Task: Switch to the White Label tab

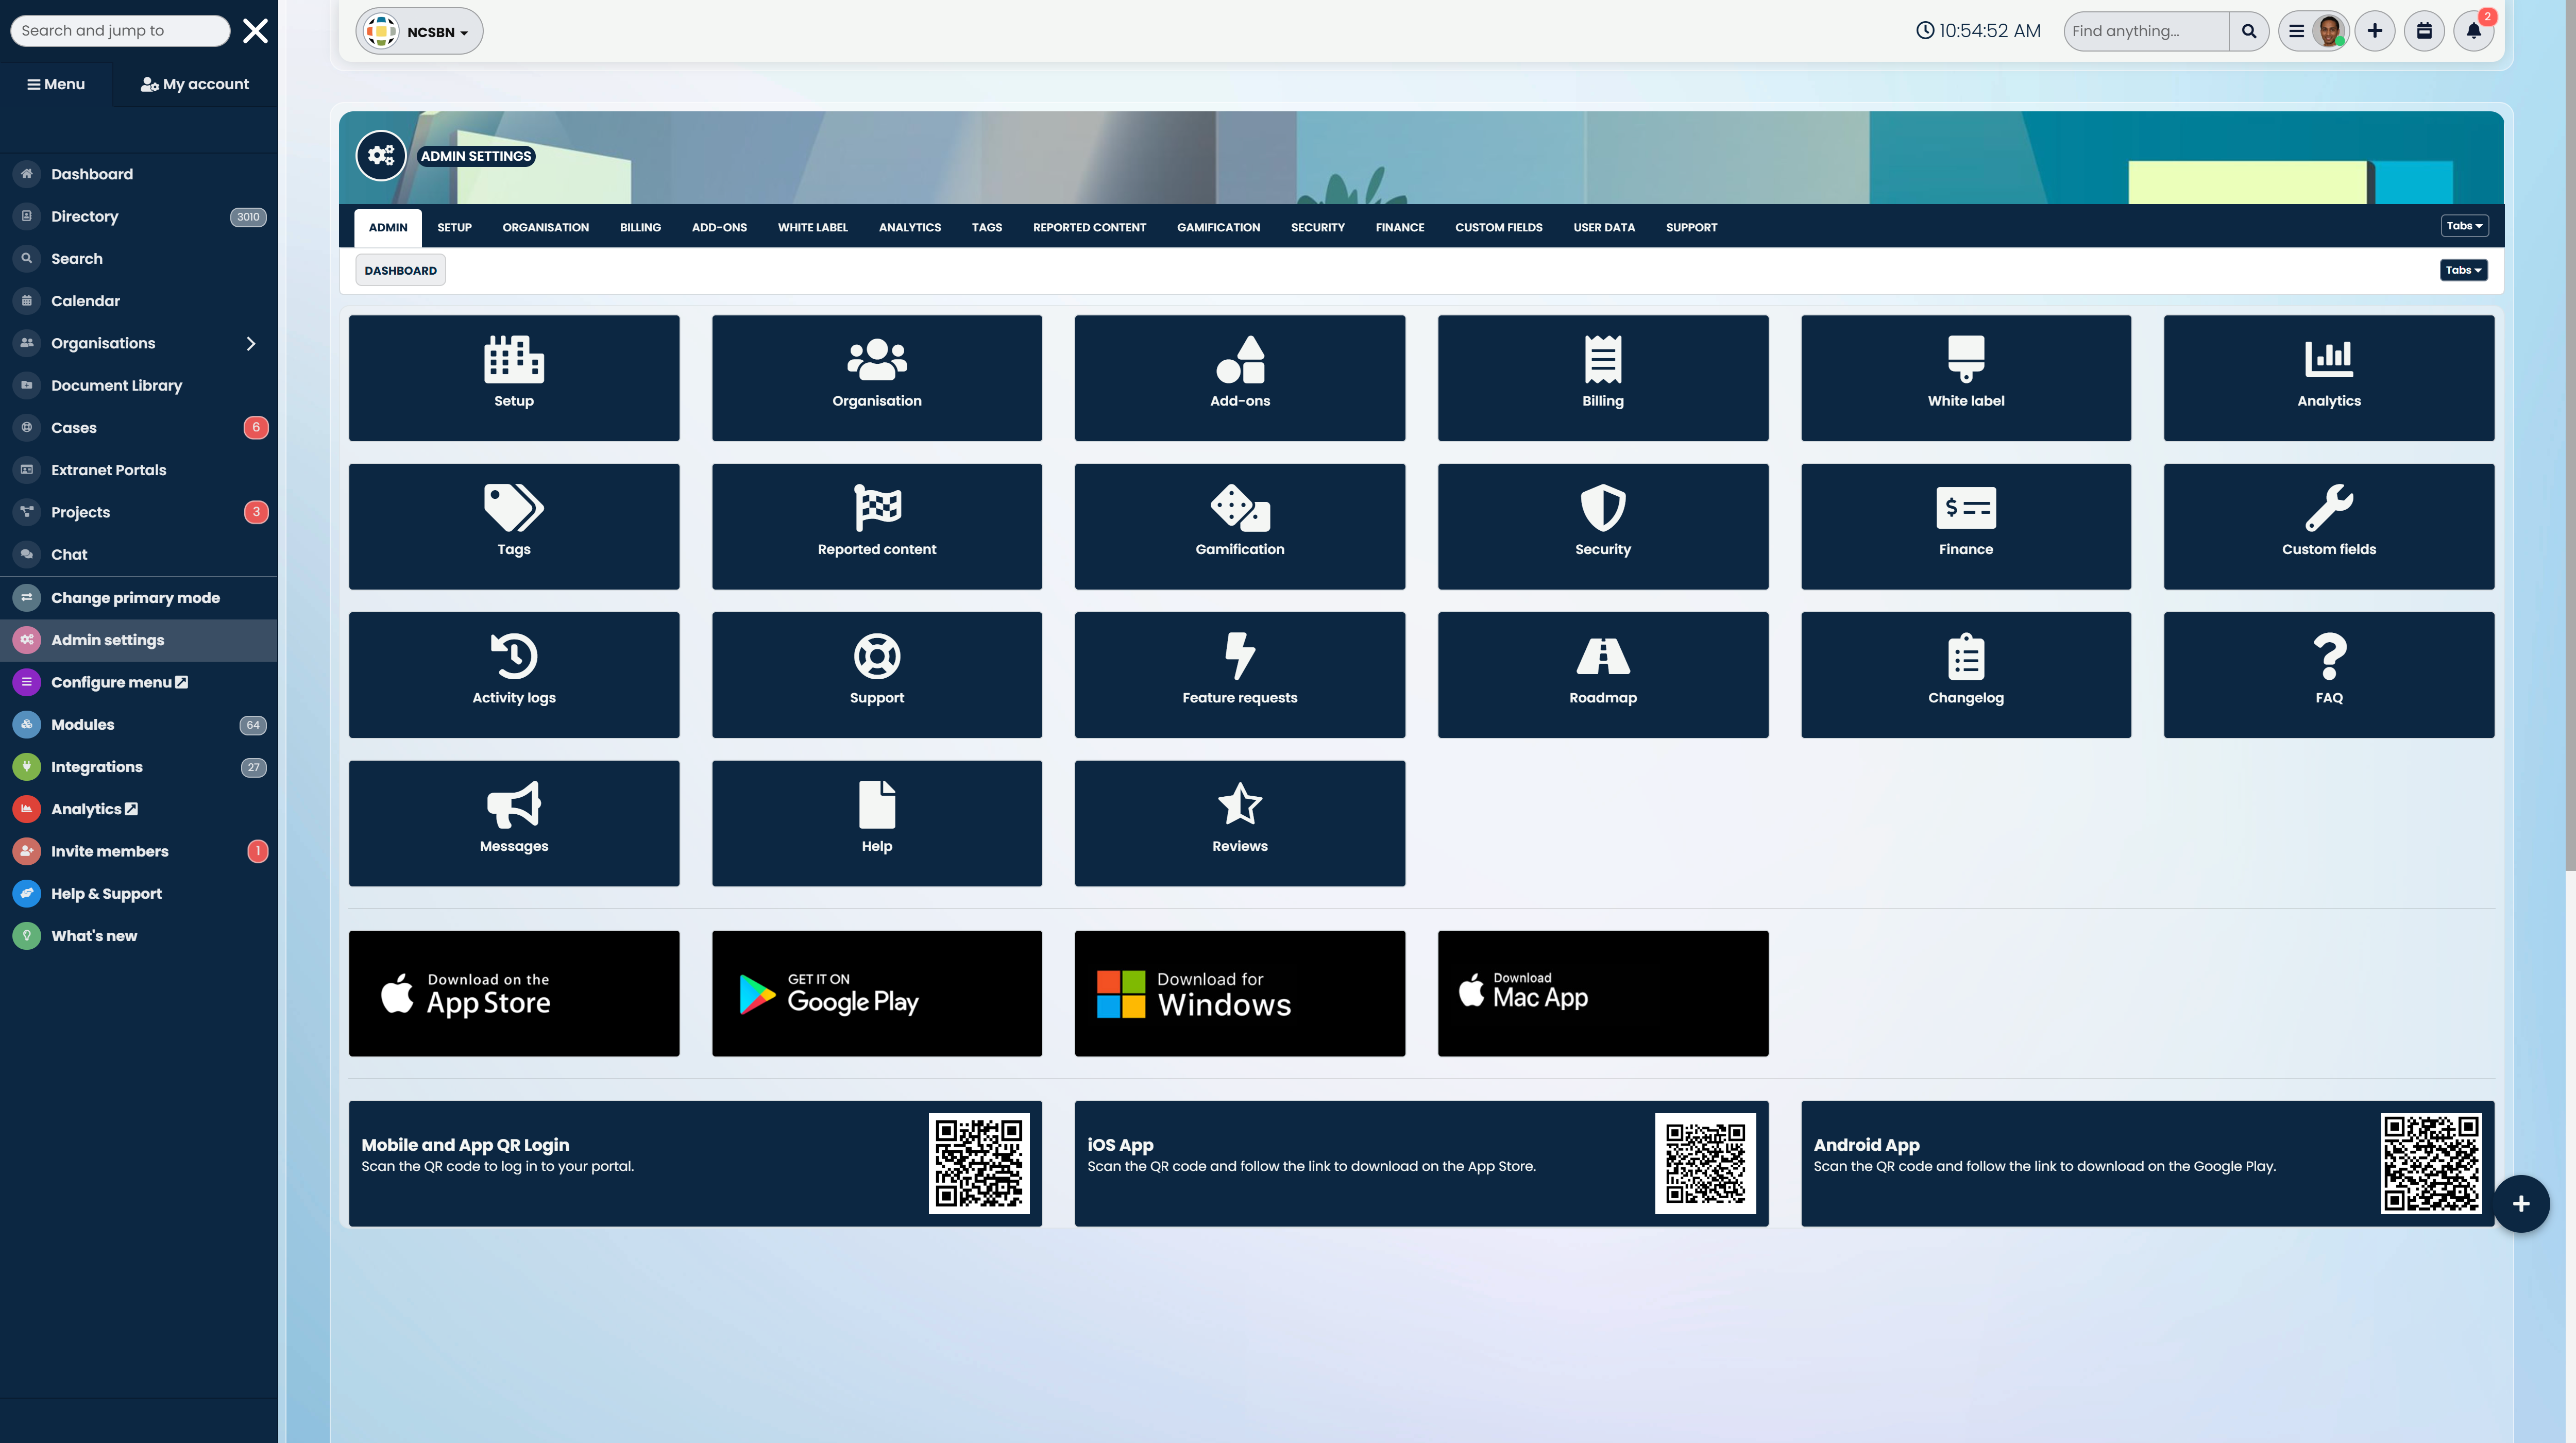Action: tap(812, 227)
